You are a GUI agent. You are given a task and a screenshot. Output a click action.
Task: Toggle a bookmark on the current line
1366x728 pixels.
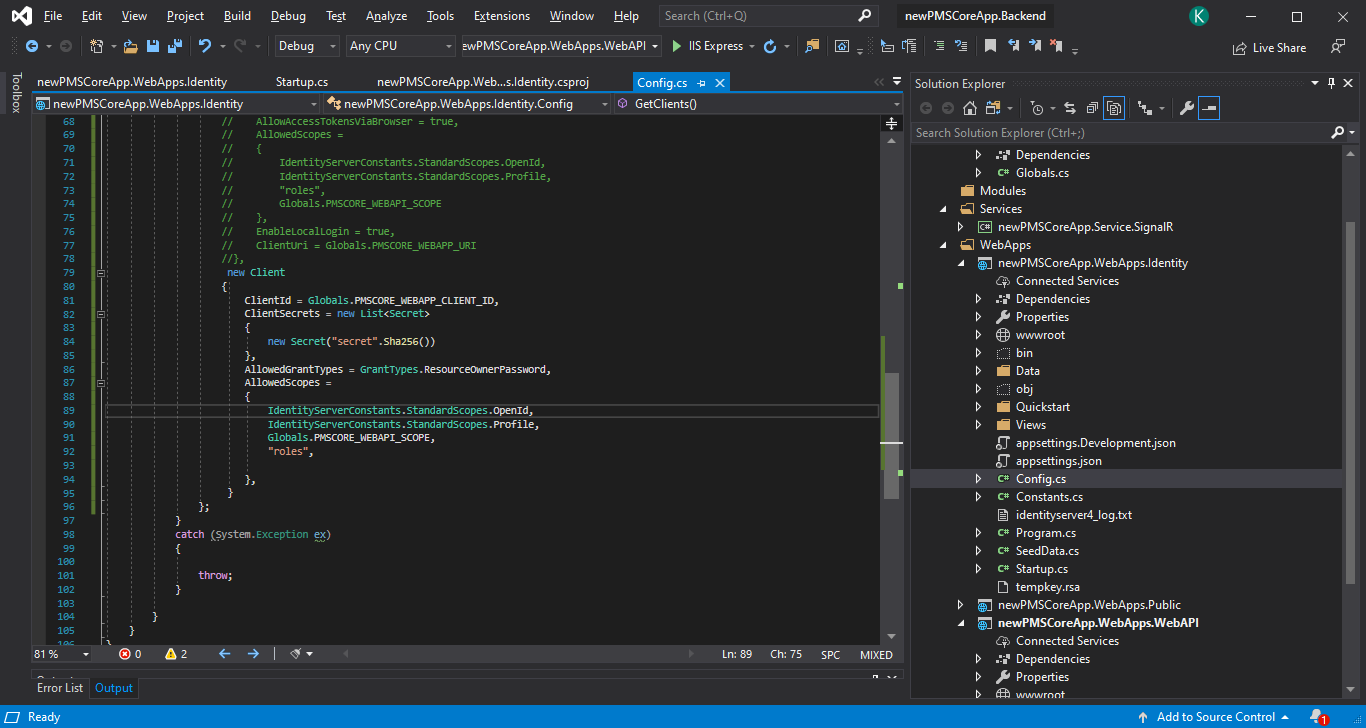click(990, 46)
